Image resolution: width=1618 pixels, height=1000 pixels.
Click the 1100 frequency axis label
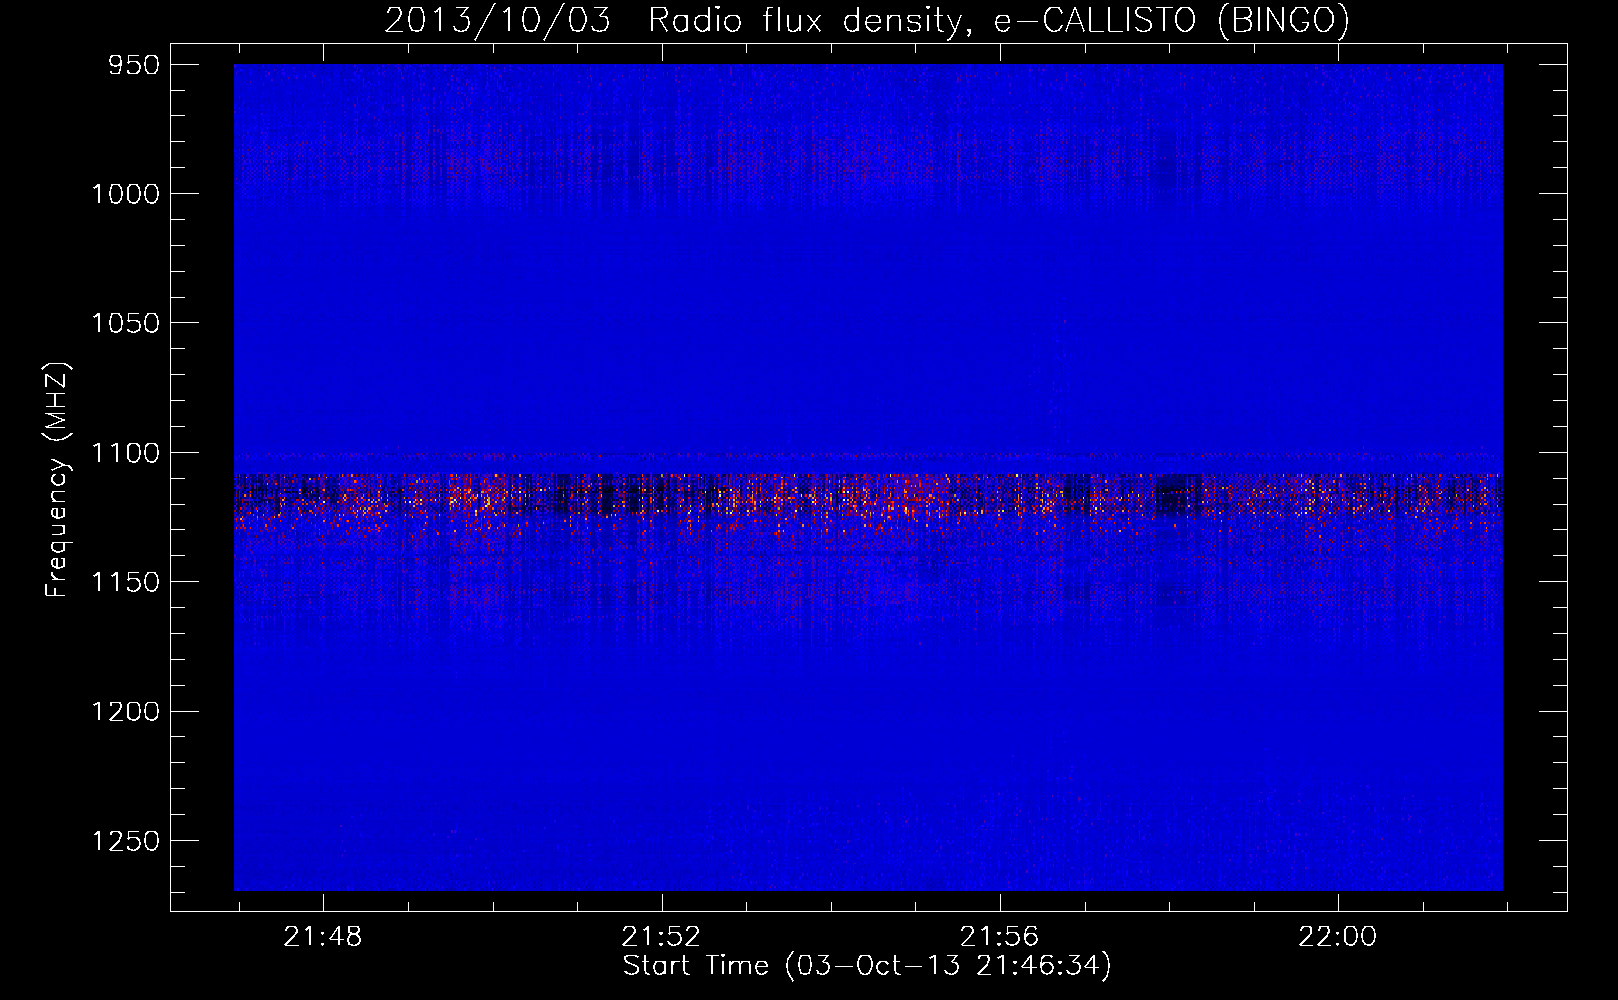click(x=124, y=453)
